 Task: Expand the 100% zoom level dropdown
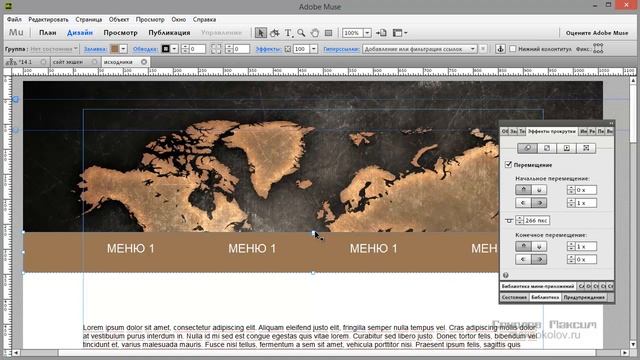(367, 33)
